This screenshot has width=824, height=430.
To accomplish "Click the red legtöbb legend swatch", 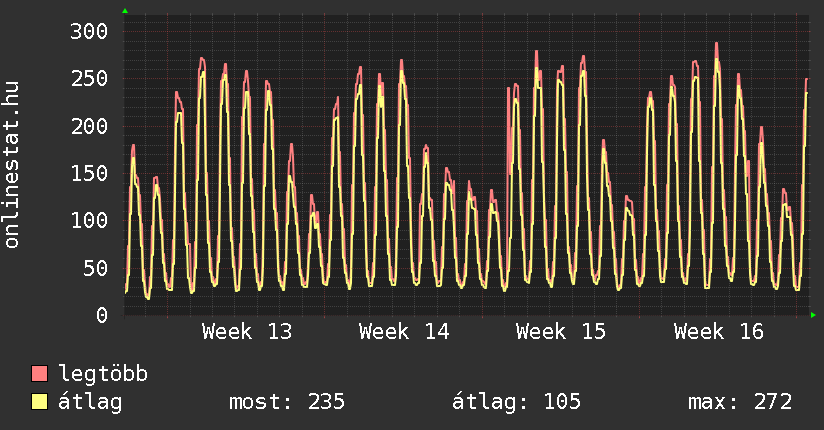I will 40,374.
